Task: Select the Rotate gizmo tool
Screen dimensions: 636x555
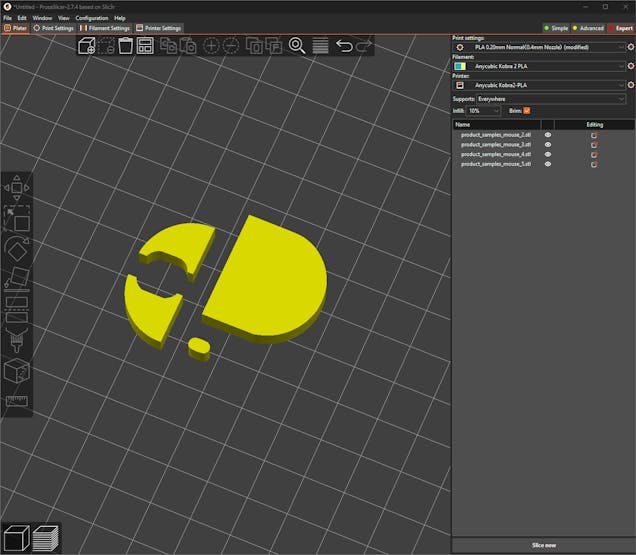Action: 17,249
